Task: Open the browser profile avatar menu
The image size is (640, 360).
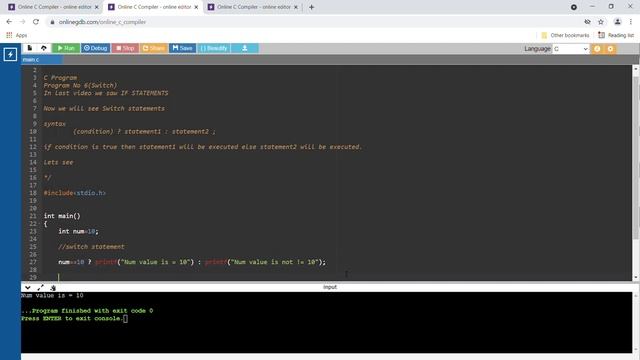Action: pos(618,22)
